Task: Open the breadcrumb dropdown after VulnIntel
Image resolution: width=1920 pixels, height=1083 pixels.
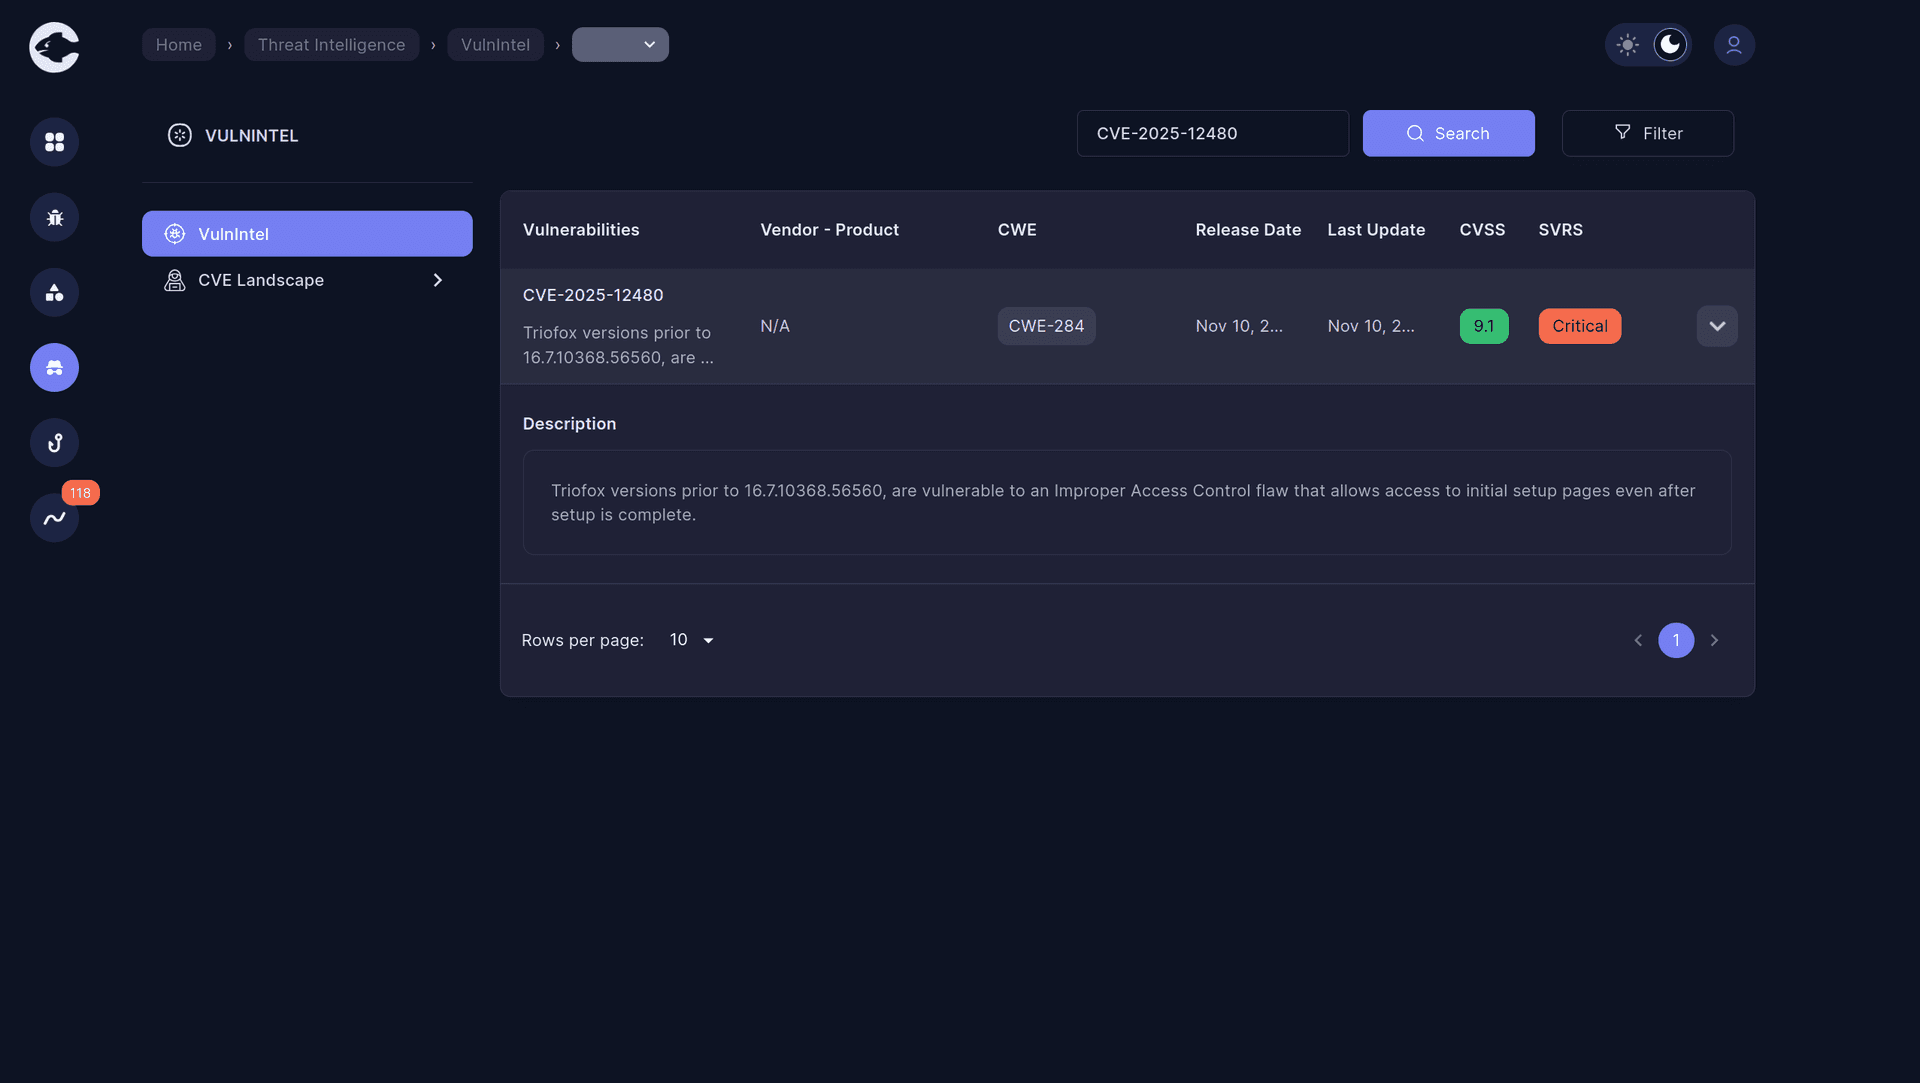Action: pos(620,44)
